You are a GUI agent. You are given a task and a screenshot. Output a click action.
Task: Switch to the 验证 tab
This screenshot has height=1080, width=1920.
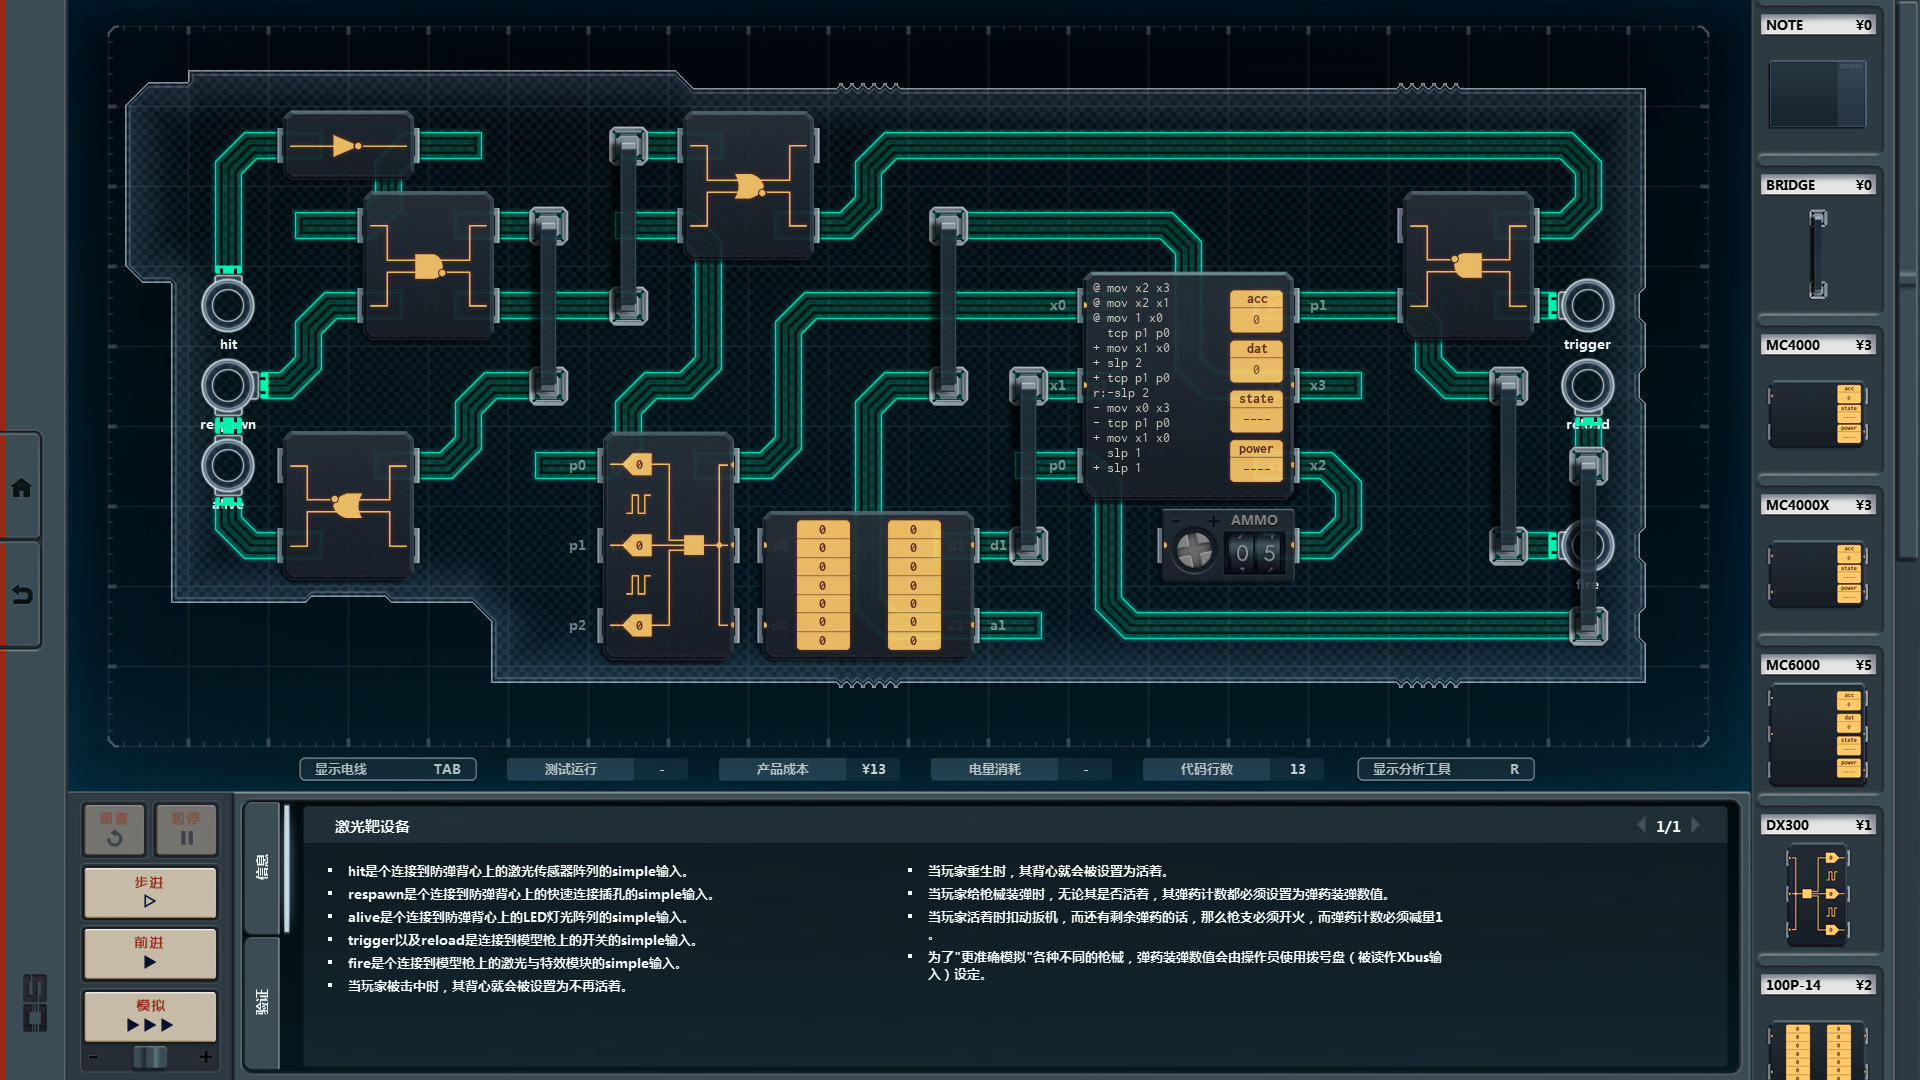coord(262,1002)
